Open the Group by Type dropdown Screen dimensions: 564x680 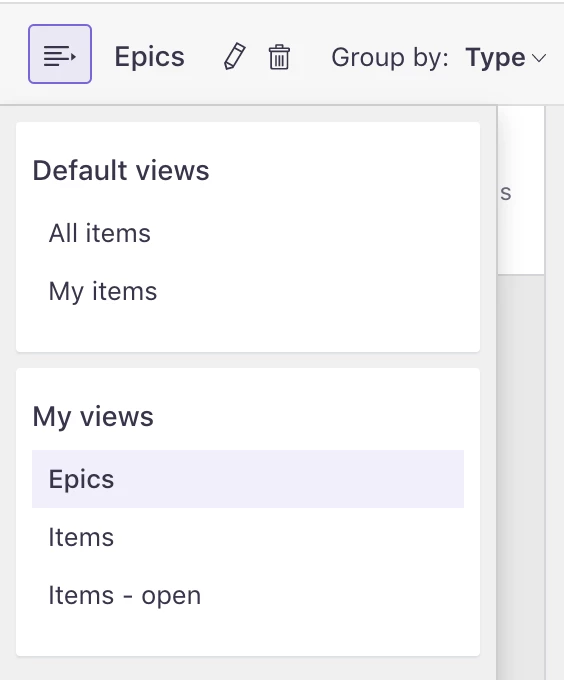point(505,58)
